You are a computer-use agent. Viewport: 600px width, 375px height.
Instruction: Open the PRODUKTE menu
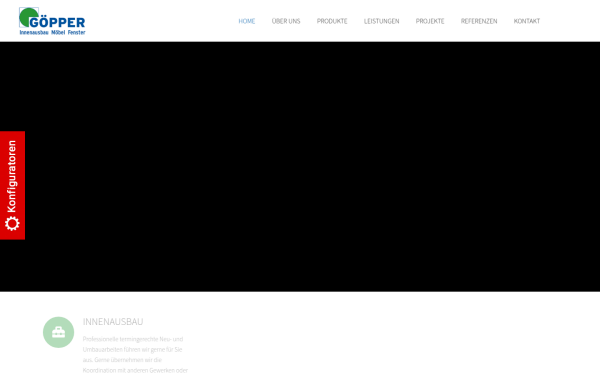tap(332, 21)
